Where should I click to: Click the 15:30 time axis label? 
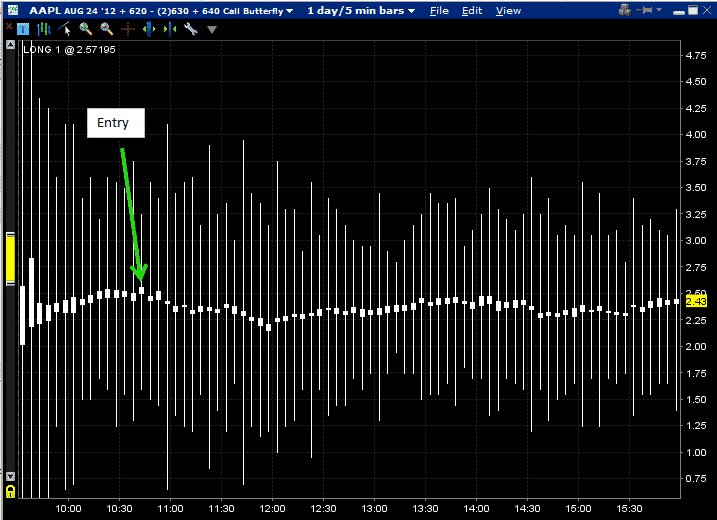[629, 509]
